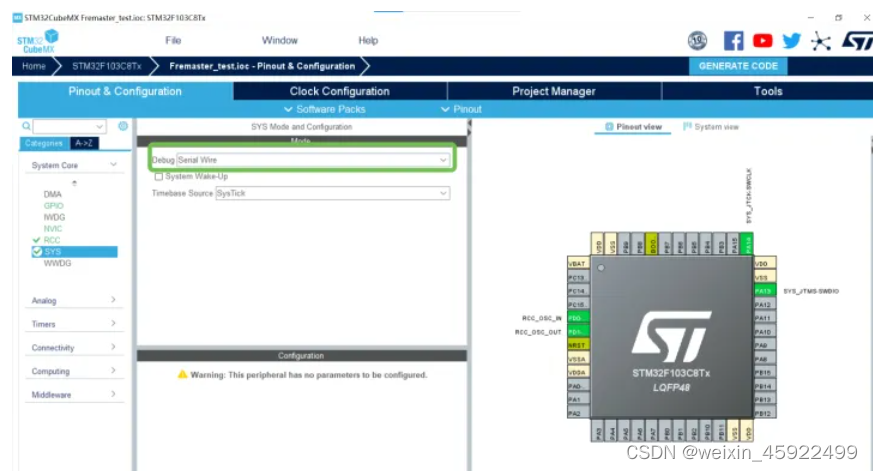Click the NRST pin on chip

(578, 345)
